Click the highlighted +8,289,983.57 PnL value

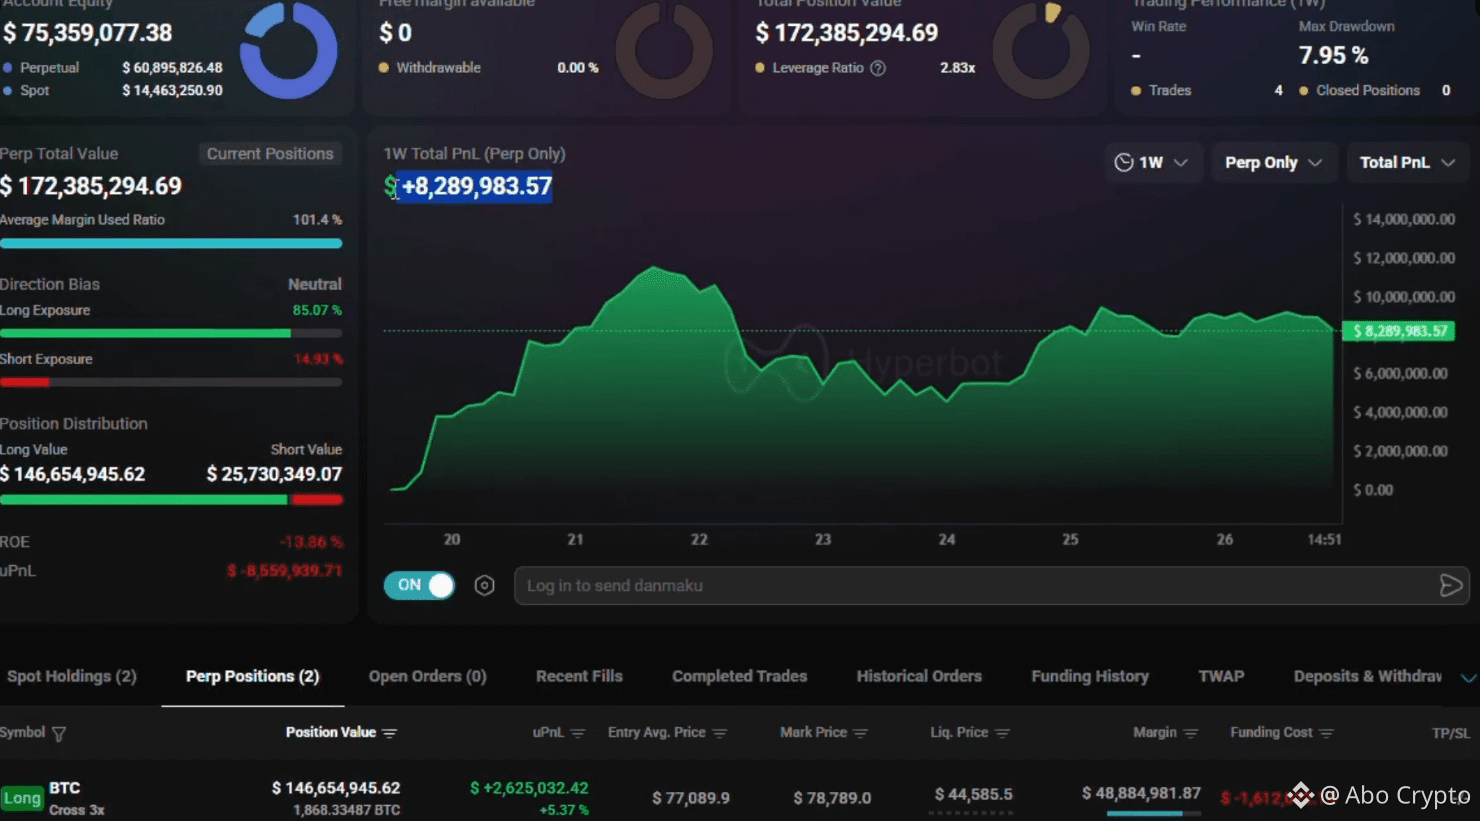tap(476, 186)
